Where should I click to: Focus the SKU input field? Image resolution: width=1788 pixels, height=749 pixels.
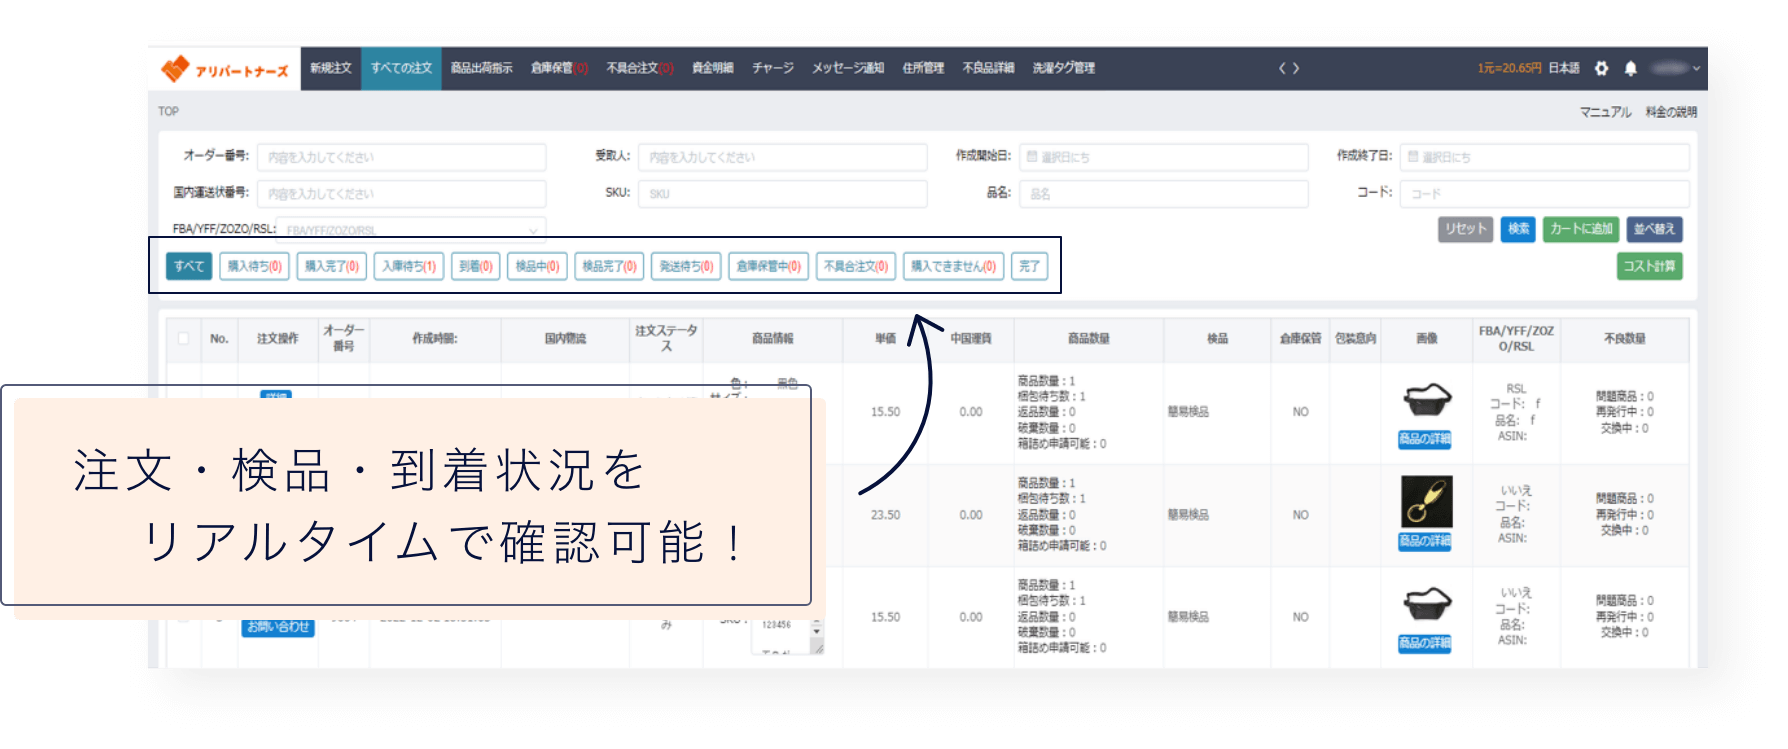782,194
